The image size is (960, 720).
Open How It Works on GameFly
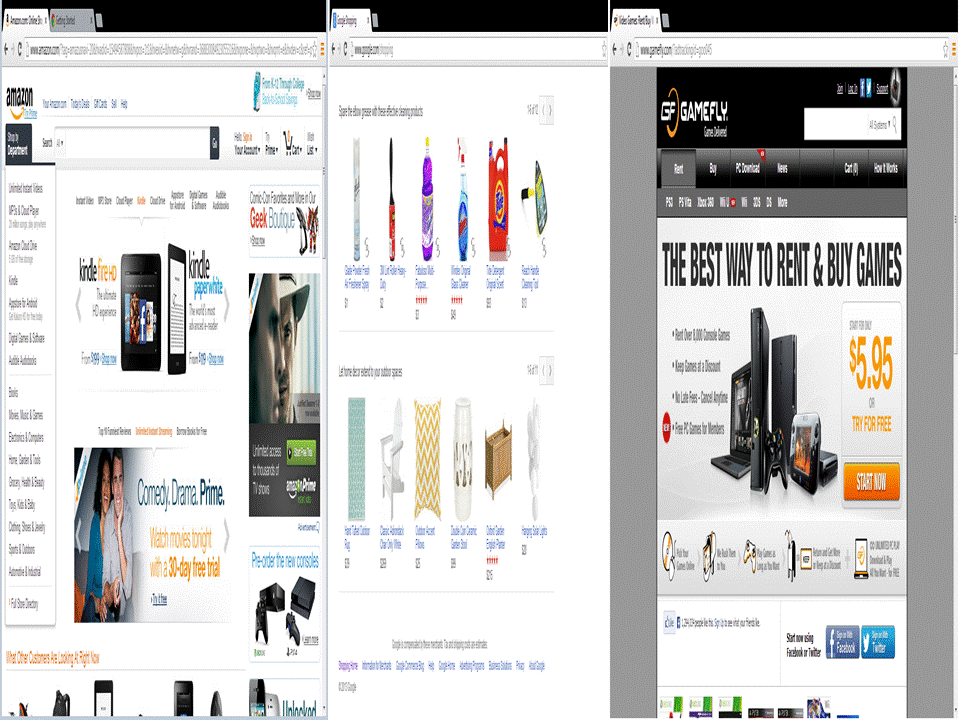pos(885,168)
